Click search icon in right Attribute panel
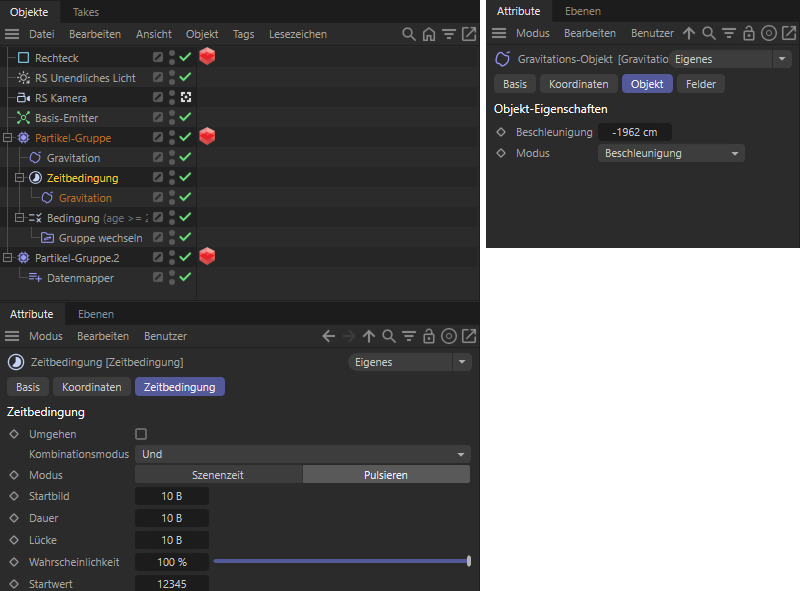This screenshot has height=591, width=800. click(x=709, y=33)
